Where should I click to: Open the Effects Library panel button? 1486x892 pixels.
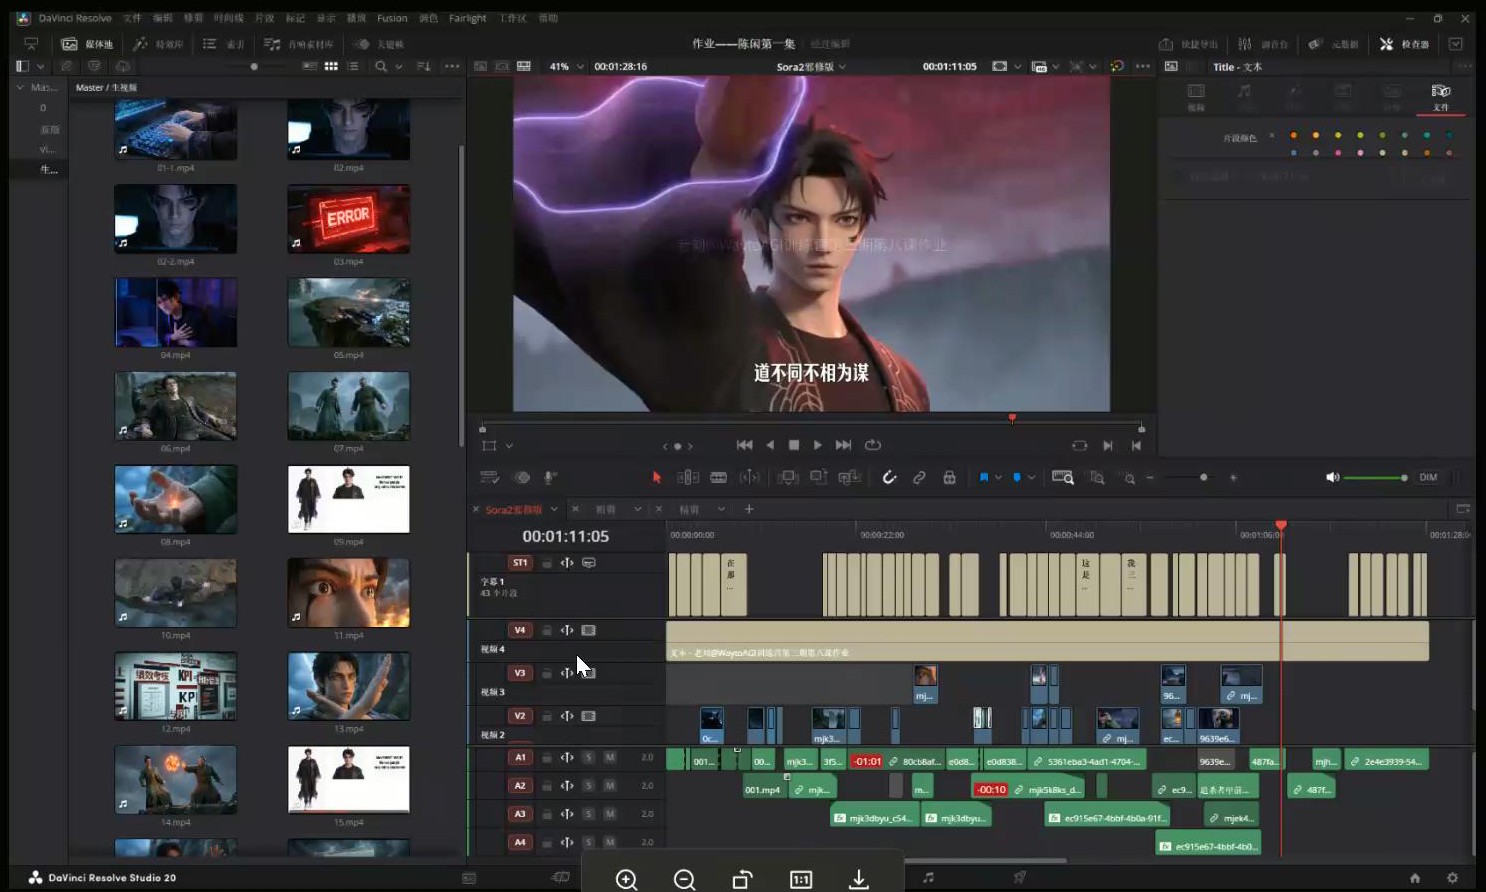[159, 44]
